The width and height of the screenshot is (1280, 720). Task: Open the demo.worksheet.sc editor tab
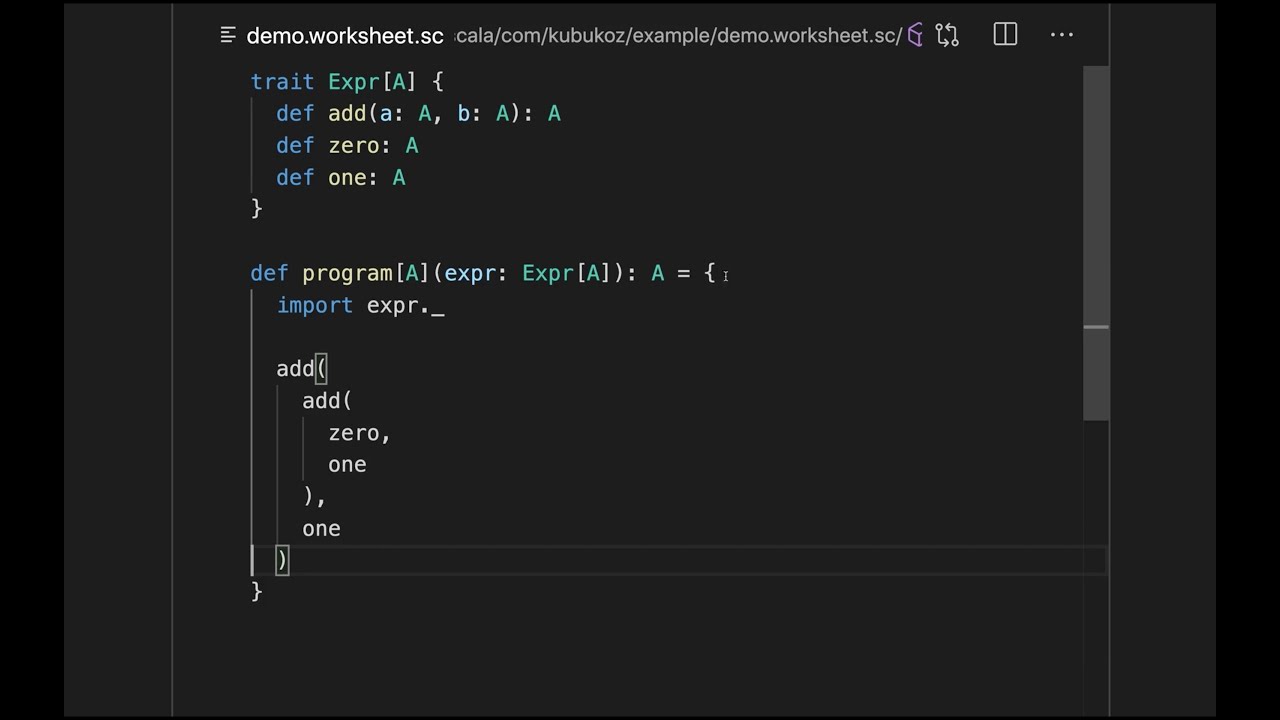(345, 36)
